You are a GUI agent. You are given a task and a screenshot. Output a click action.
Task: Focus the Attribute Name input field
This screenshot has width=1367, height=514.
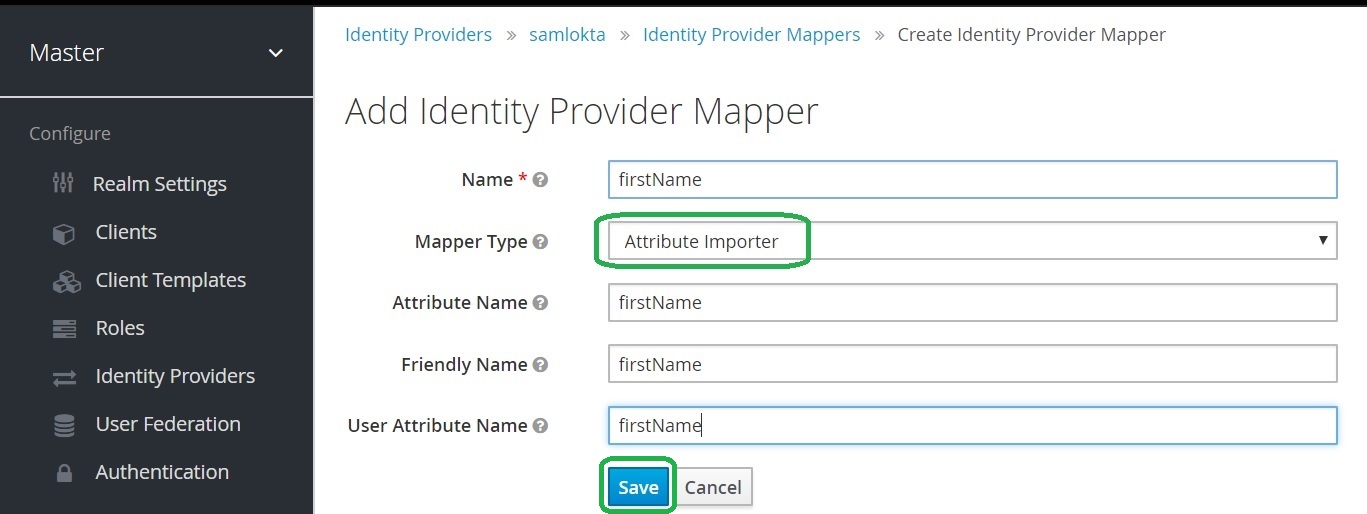click(x=972, y=303)
